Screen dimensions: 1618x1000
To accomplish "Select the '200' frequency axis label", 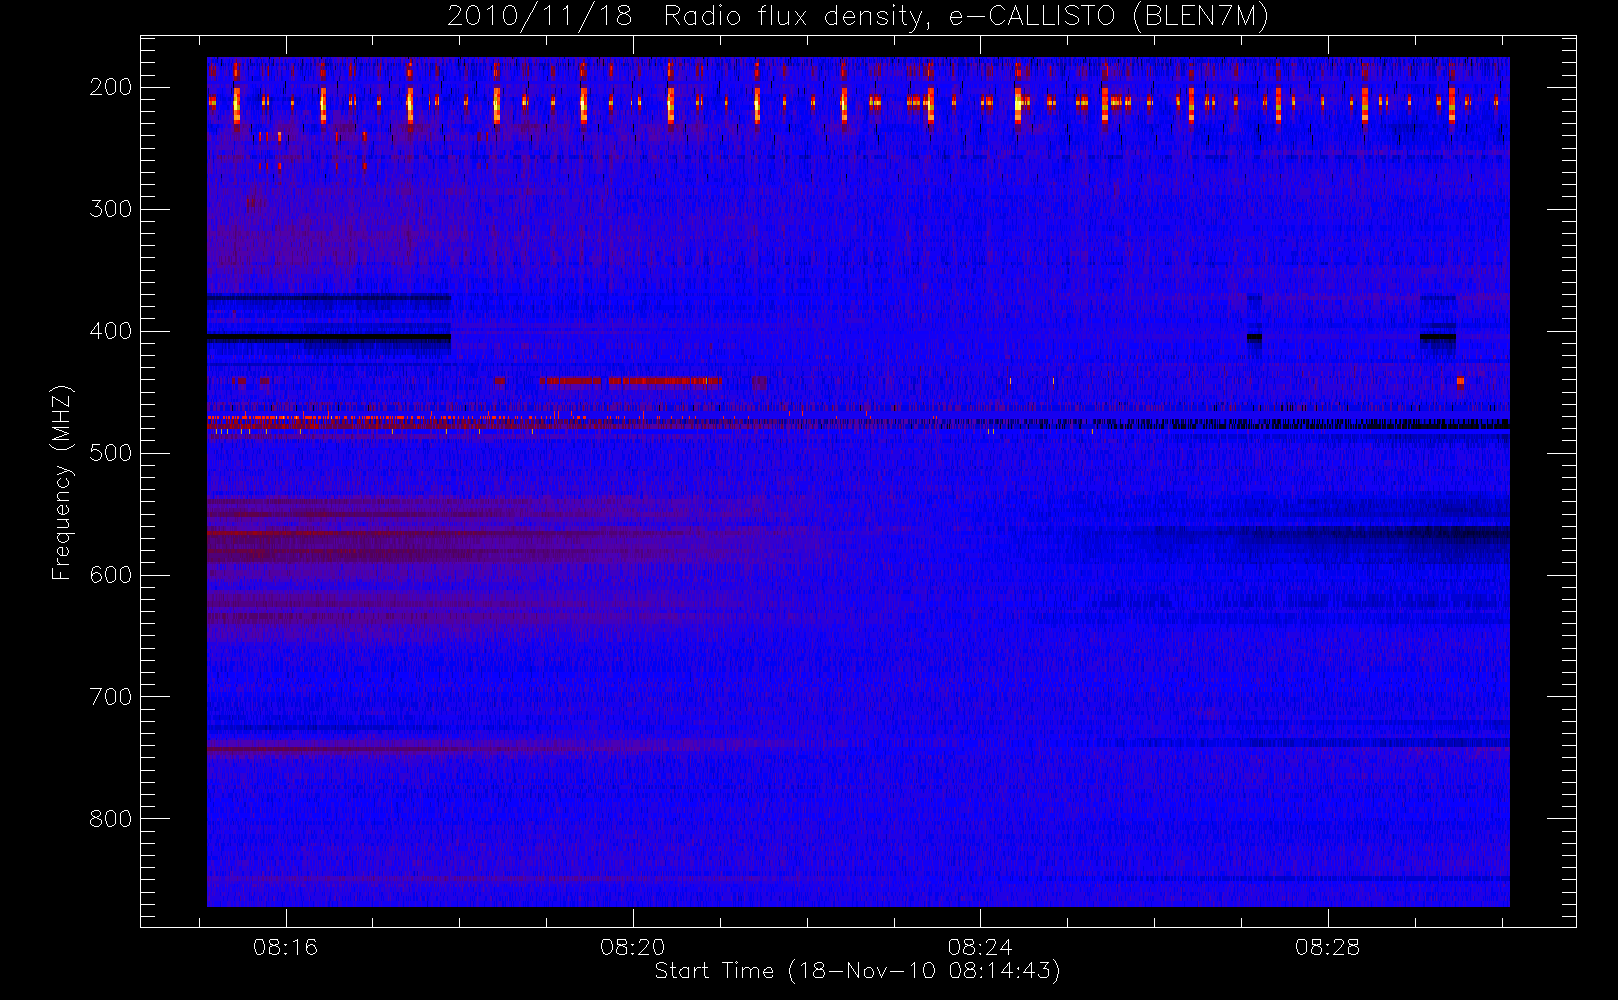I will [111, 87].
